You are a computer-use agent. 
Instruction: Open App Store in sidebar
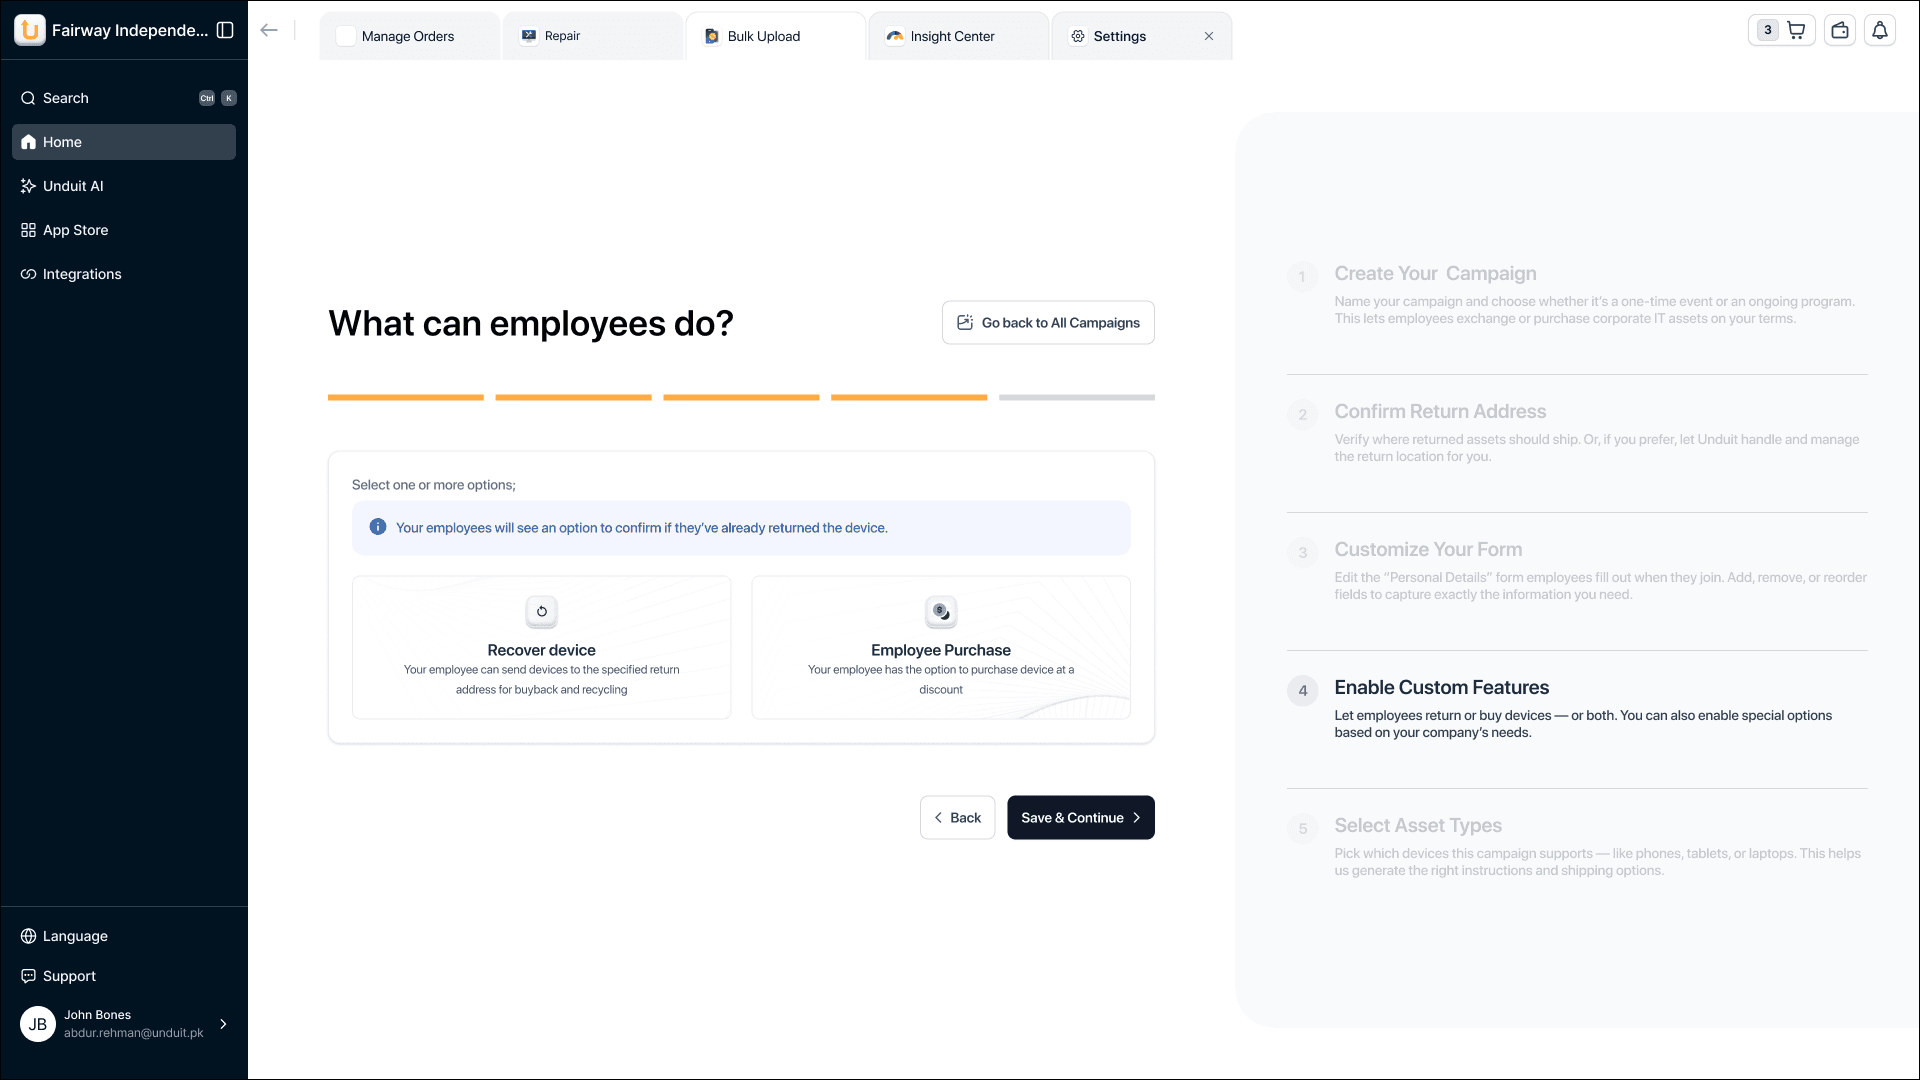pyautogui.click(x=75, y=230)
